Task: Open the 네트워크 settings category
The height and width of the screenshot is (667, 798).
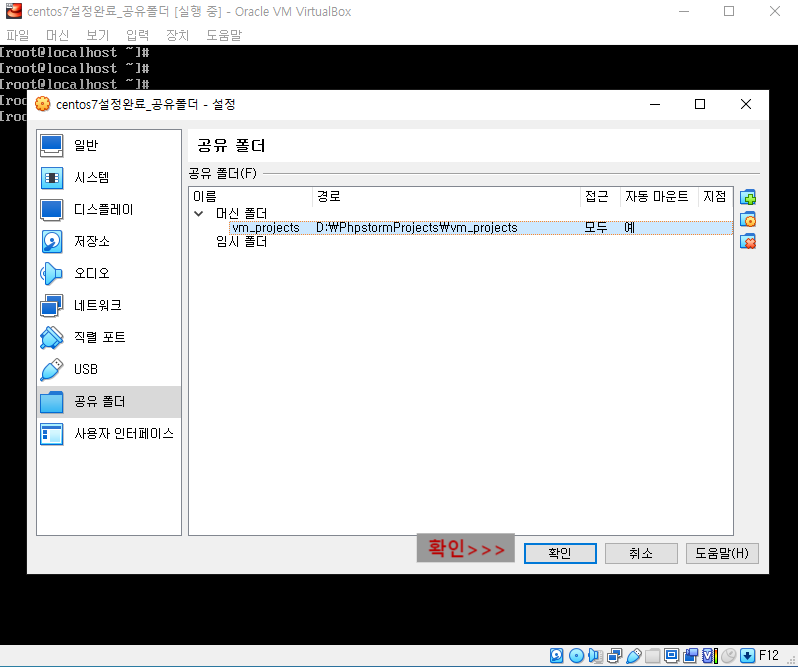Action: tap(108, 306)
